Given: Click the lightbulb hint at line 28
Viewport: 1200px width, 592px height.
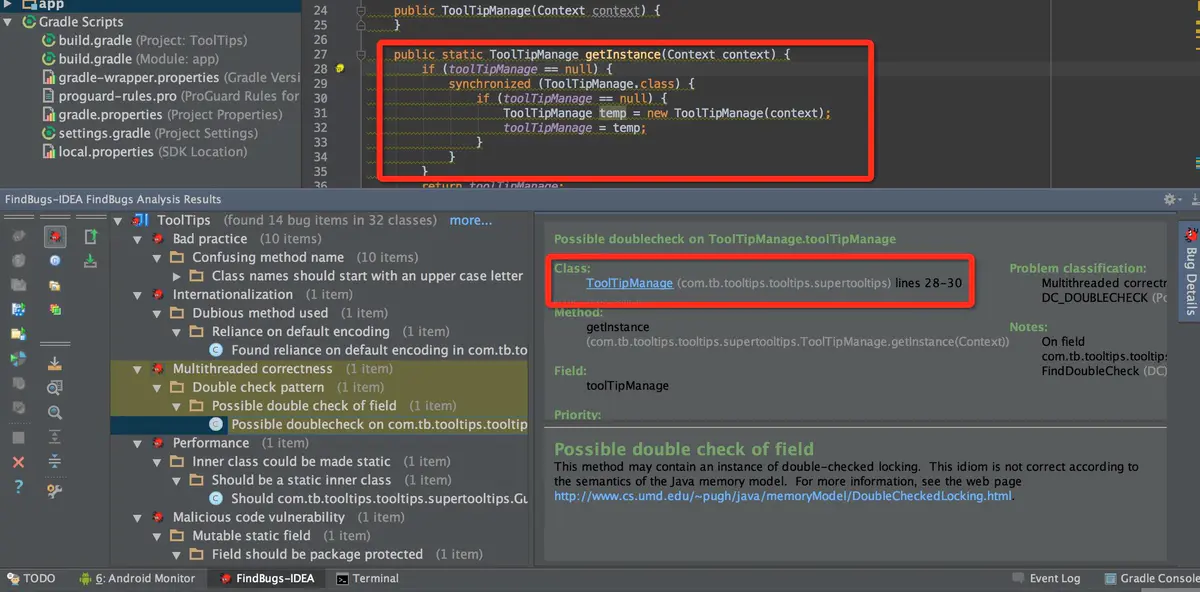Looking at the screenshot, I should 340,69.
